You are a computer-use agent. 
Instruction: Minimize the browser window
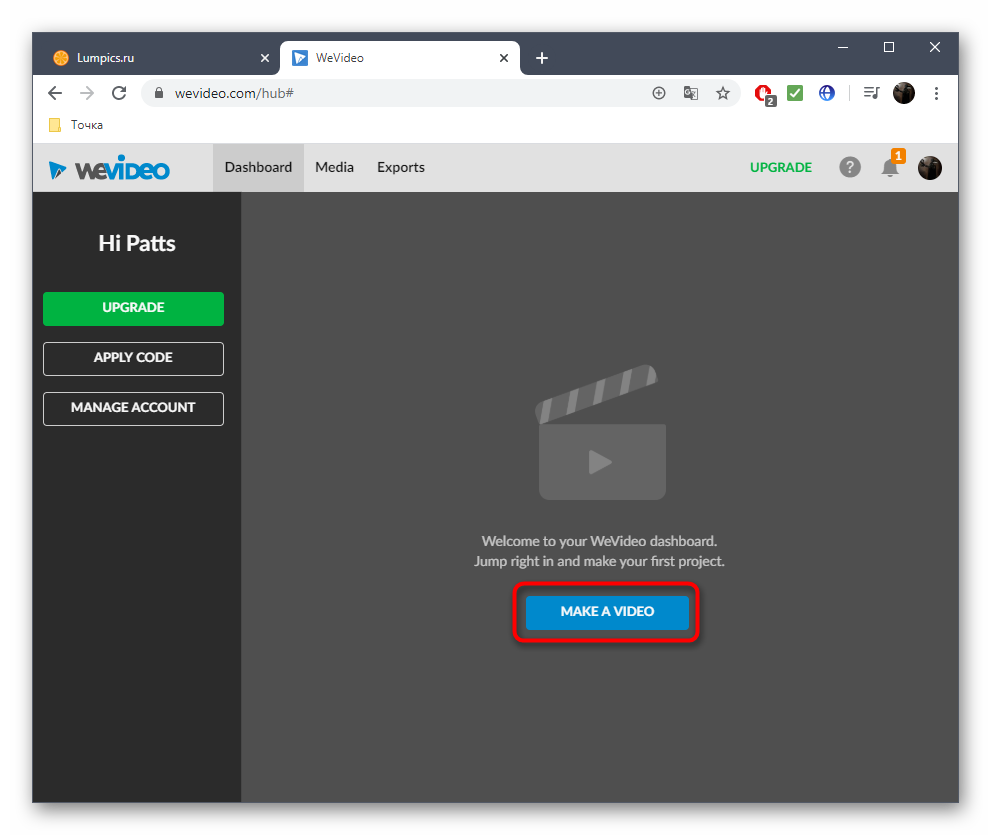(x=842, y=47)
